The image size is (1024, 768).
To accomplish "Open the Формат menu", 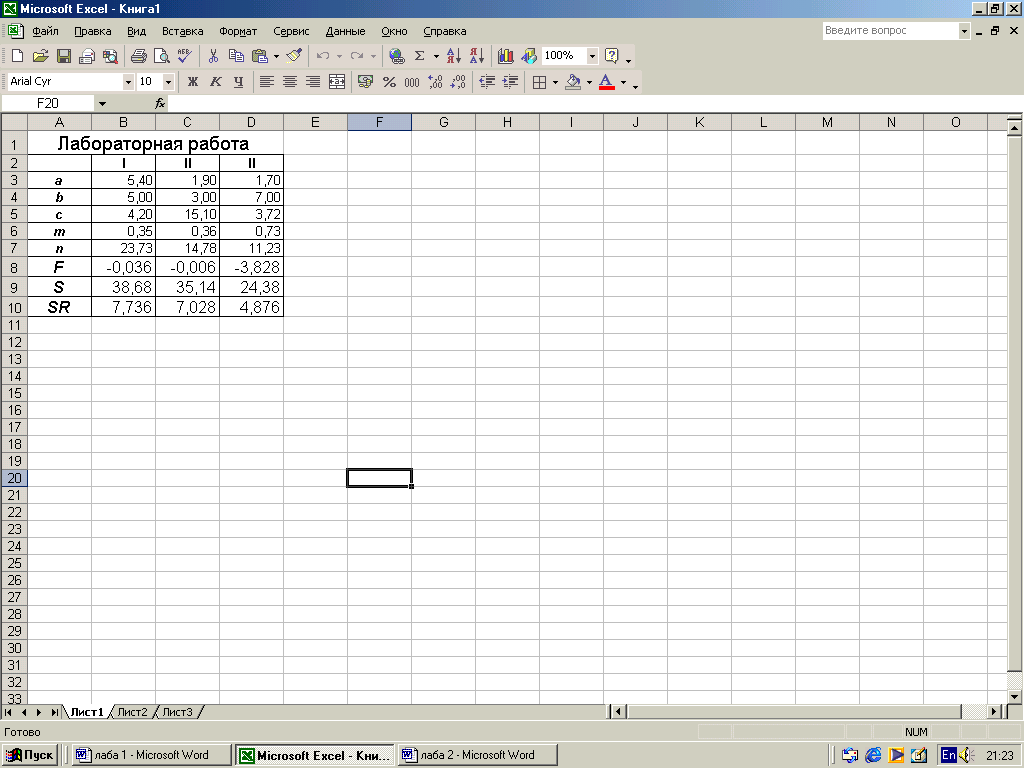I will pos(238,31).
